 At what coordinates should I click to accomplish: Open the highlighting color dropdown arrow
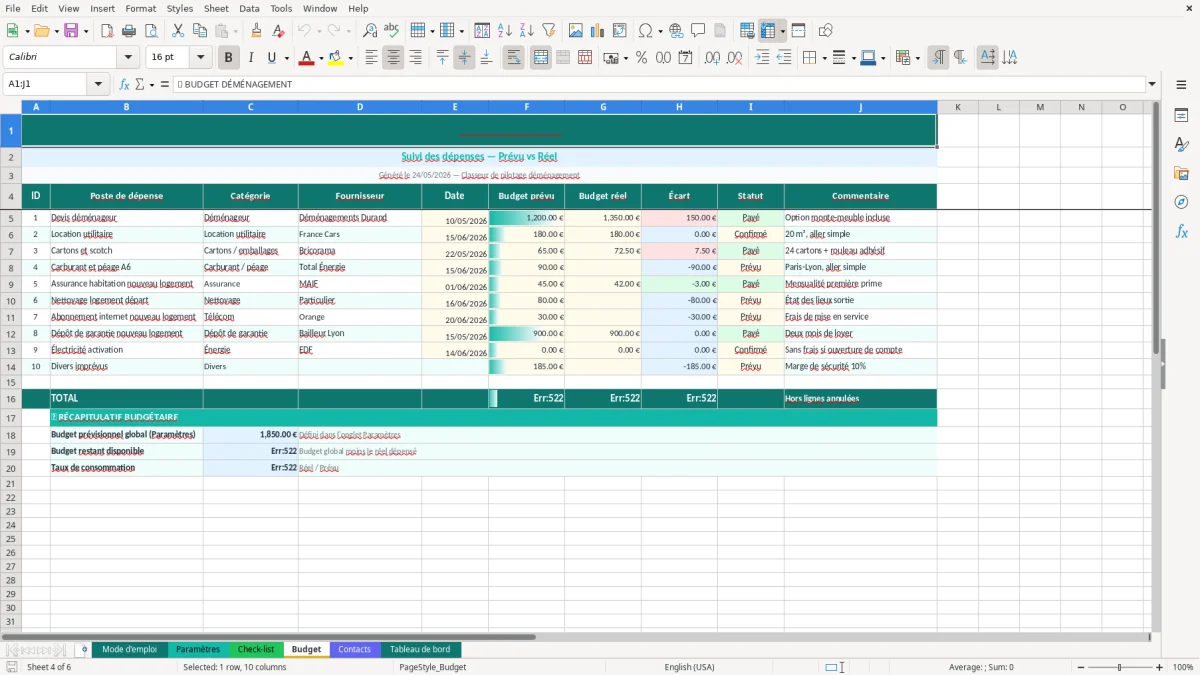[x=350, y=58]
